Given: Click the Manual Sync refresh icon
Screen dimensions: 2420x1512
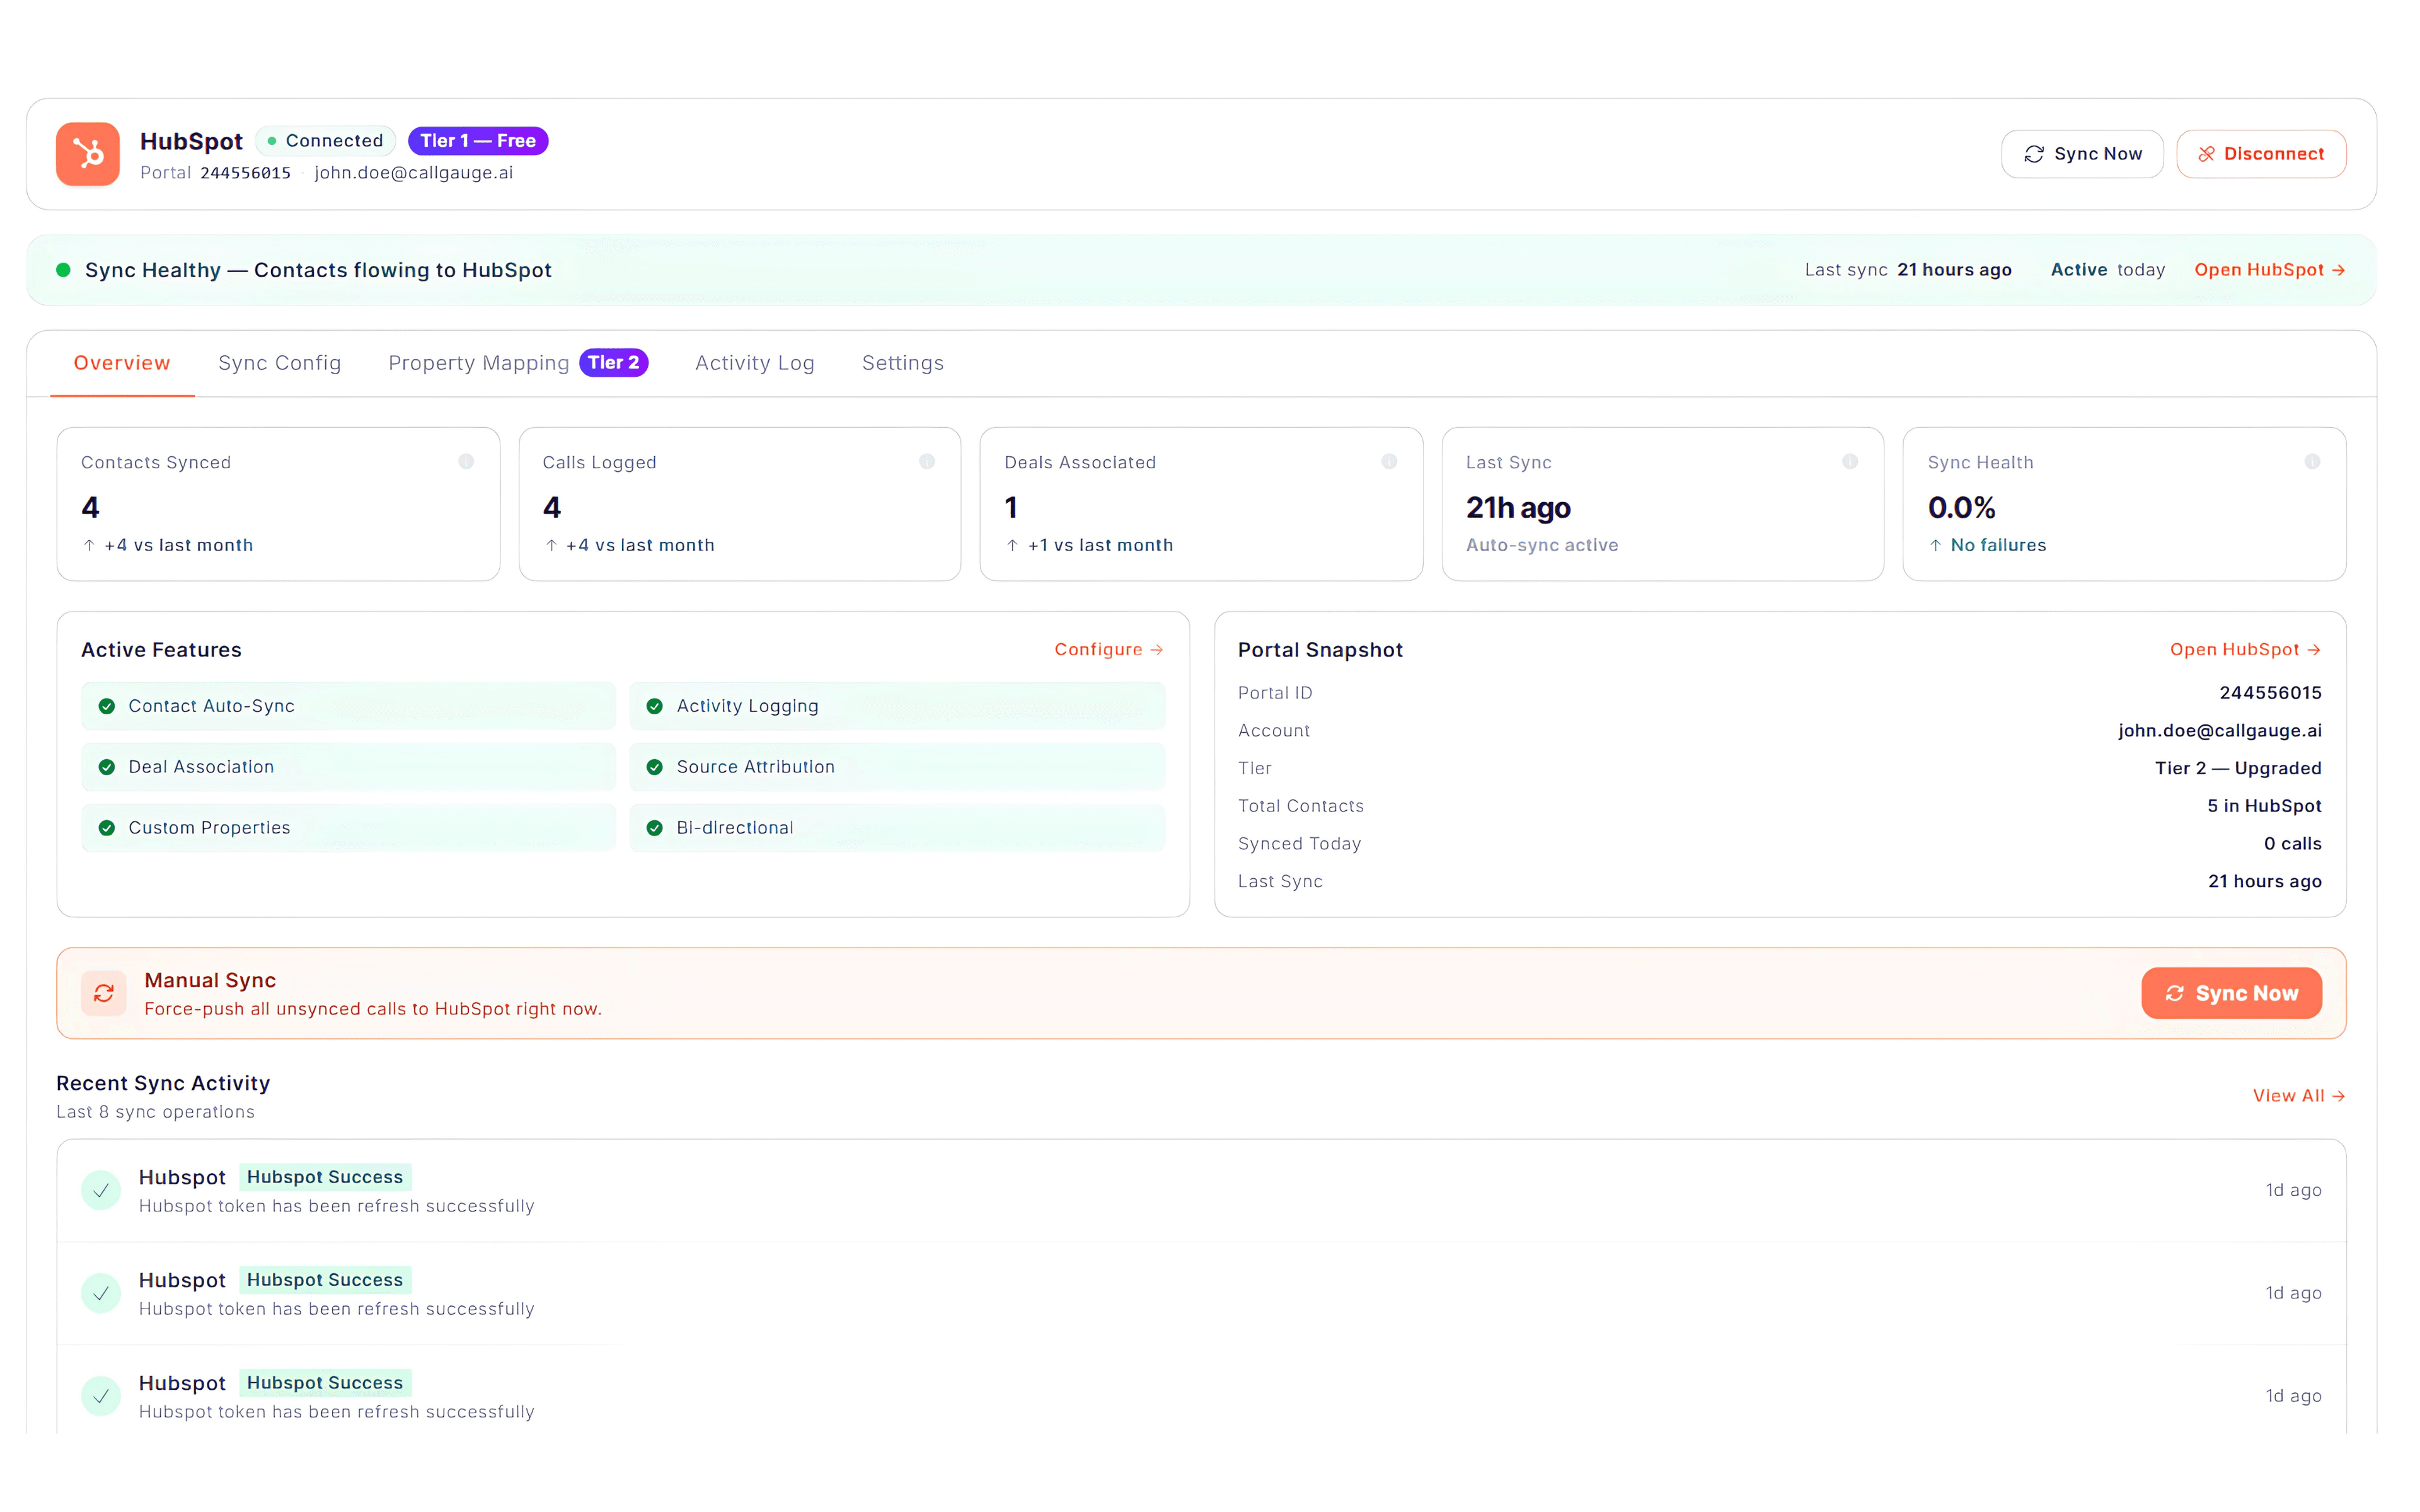Looking at the screenshot, I should [103, 993].
